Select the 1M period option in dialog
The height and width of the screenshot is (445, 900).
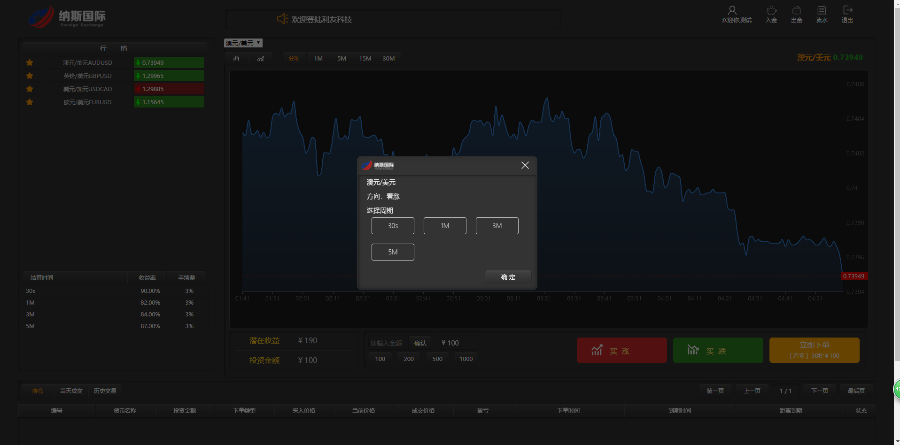tap(445, 226)
